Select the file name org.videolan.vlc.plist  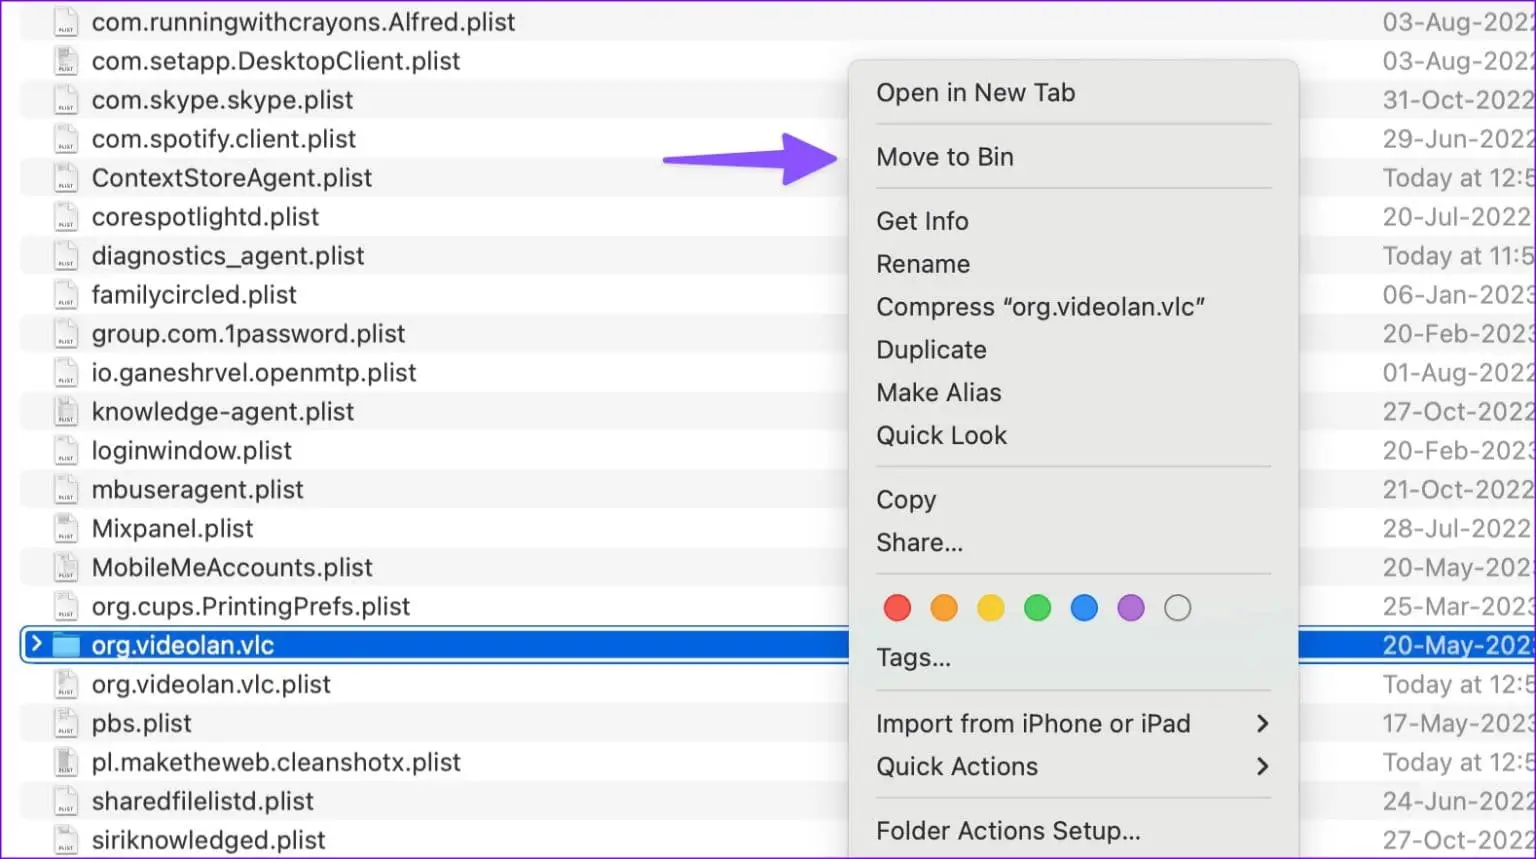click(211, 685)
